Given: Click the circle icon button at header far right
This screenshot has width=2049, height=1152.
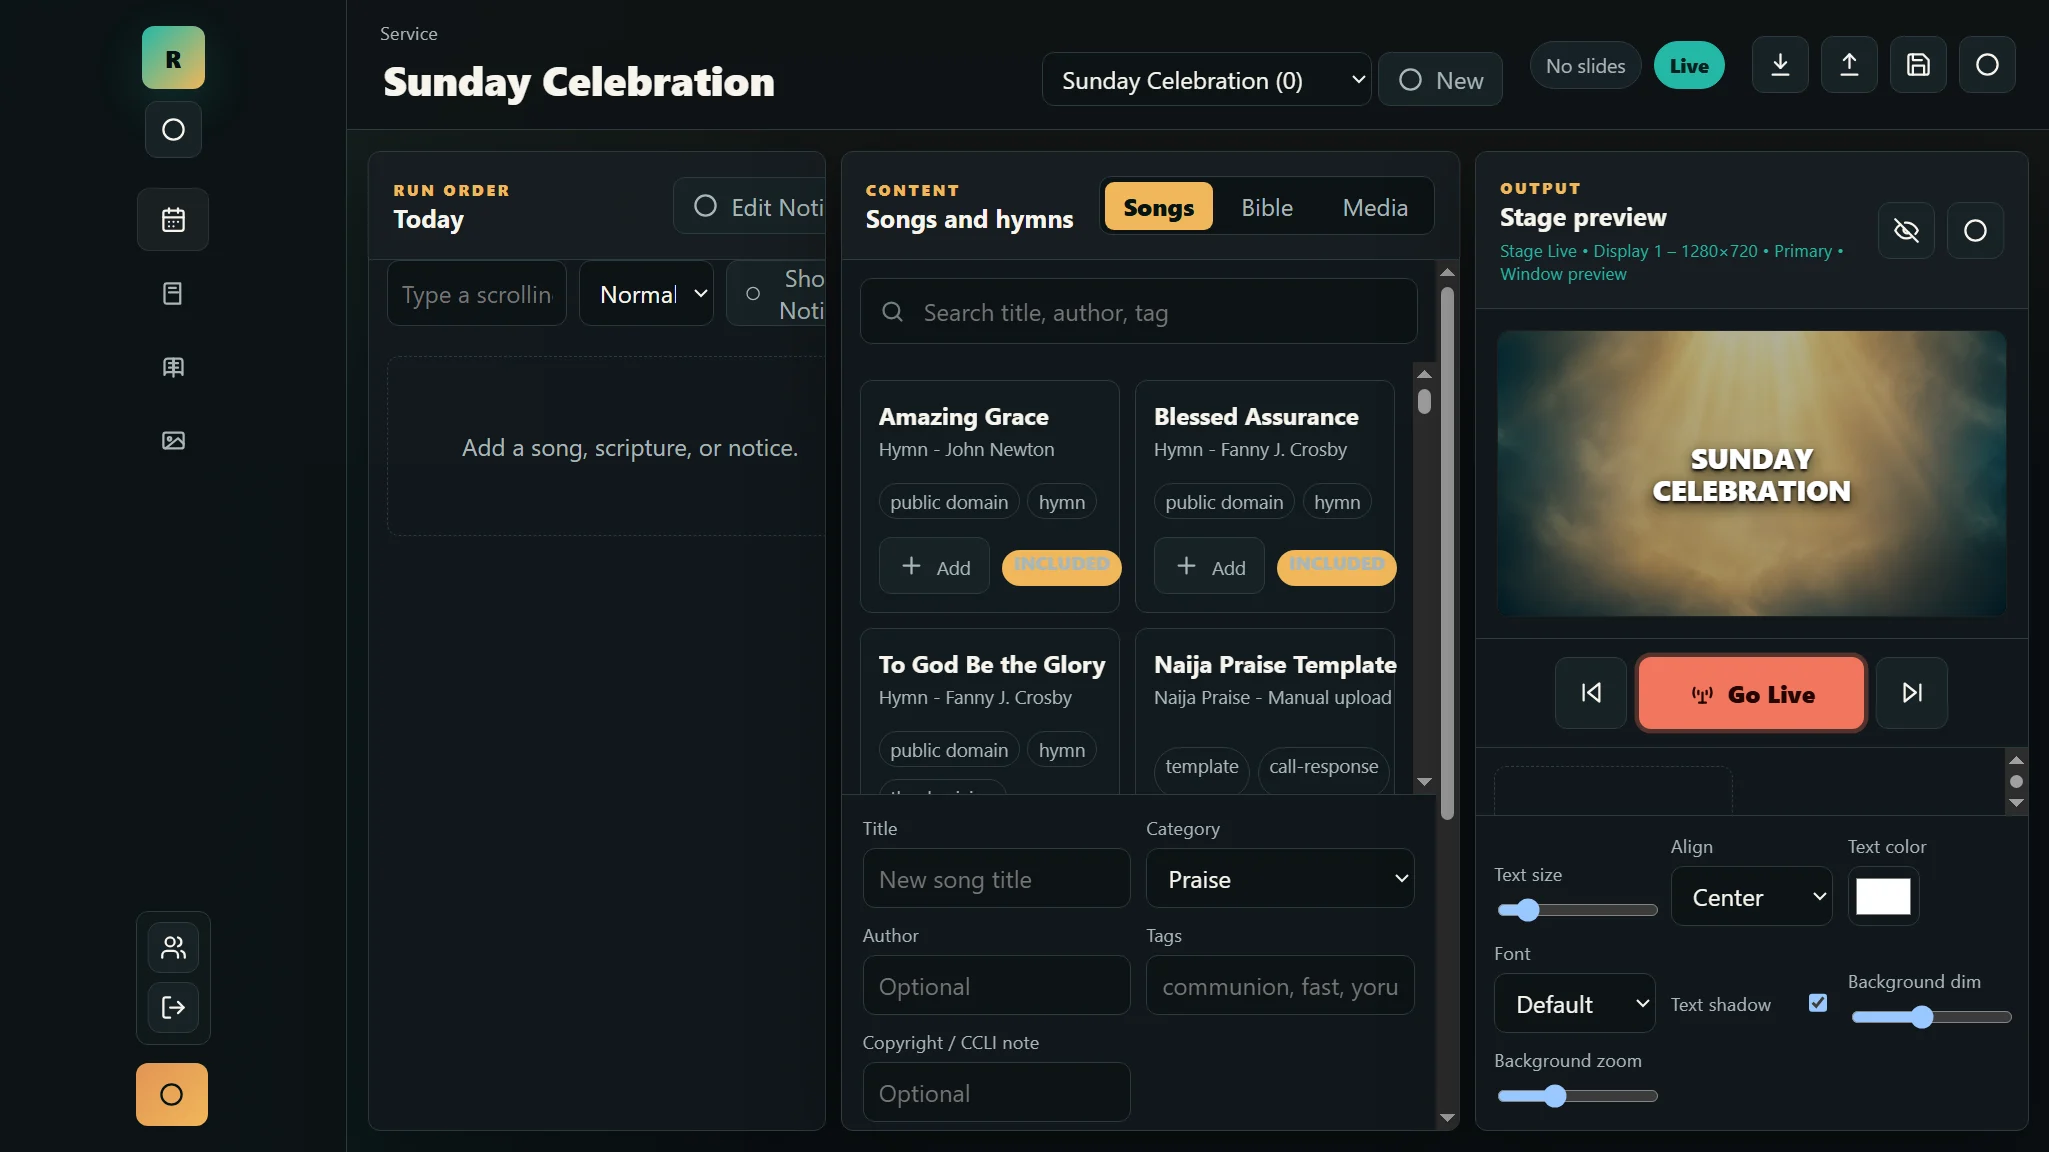Looking at the screenshot, I should click(1987, 65).
